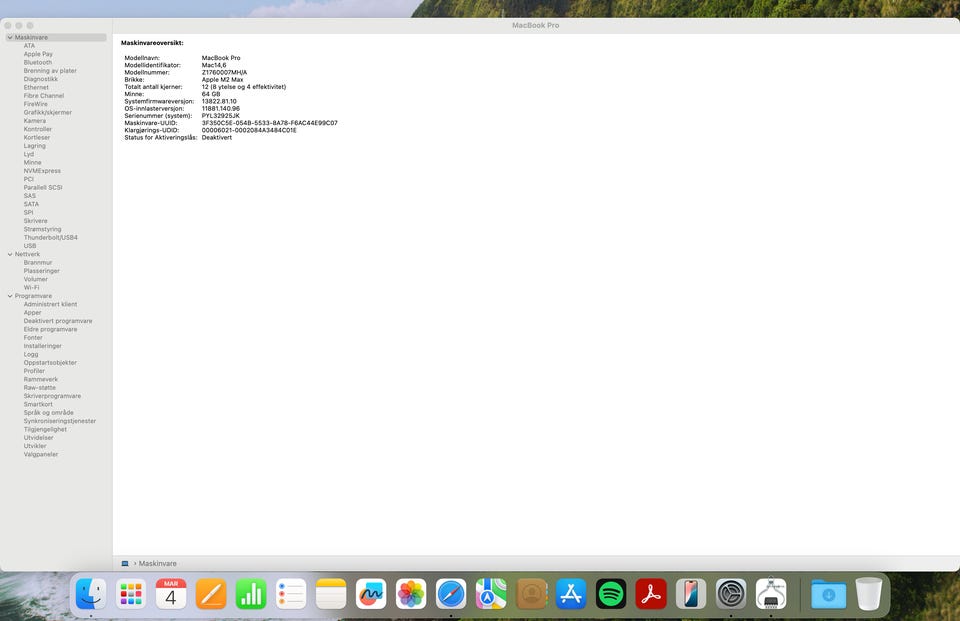This screenshot has height=621, width=960.
Task: Select Apple Pay in the sidebar
Action: pyautogui.click(x=38, y=54)
